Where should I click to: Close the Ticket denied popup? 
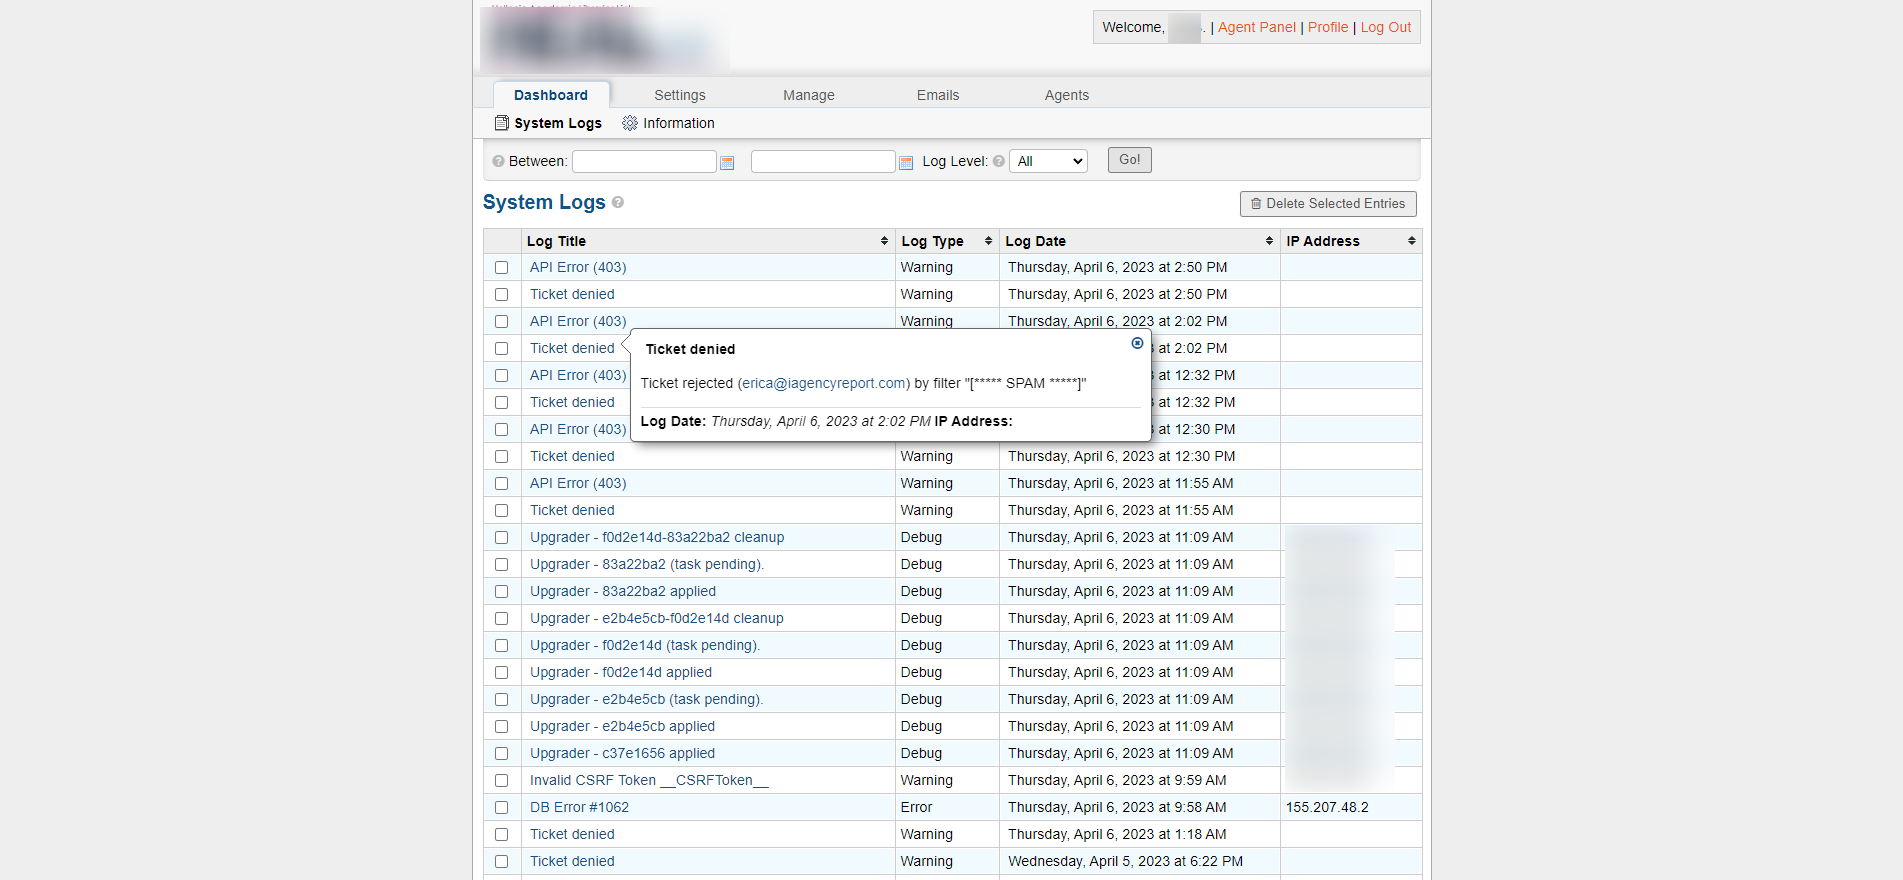tap(1137, 343)
